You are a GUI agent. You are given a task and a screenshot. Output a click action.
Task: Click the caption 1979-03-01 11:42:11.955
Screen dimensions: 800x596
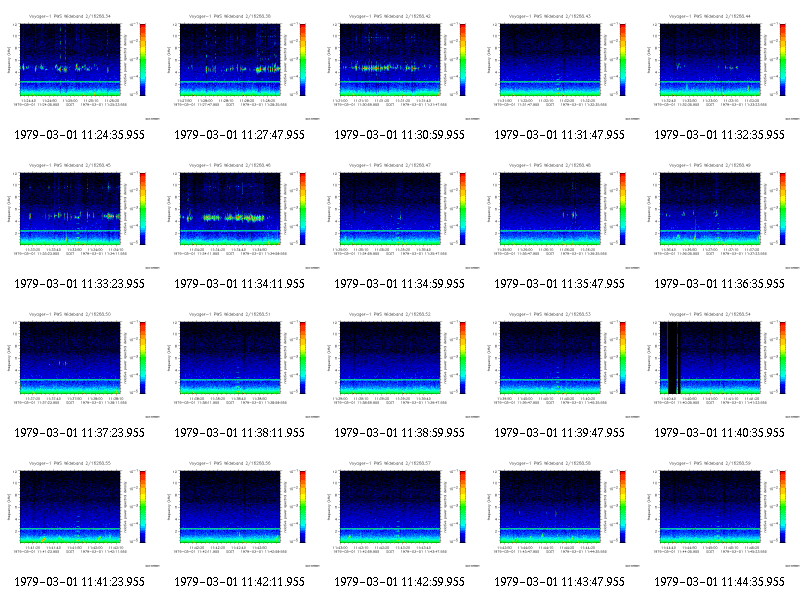pos(240,582)
